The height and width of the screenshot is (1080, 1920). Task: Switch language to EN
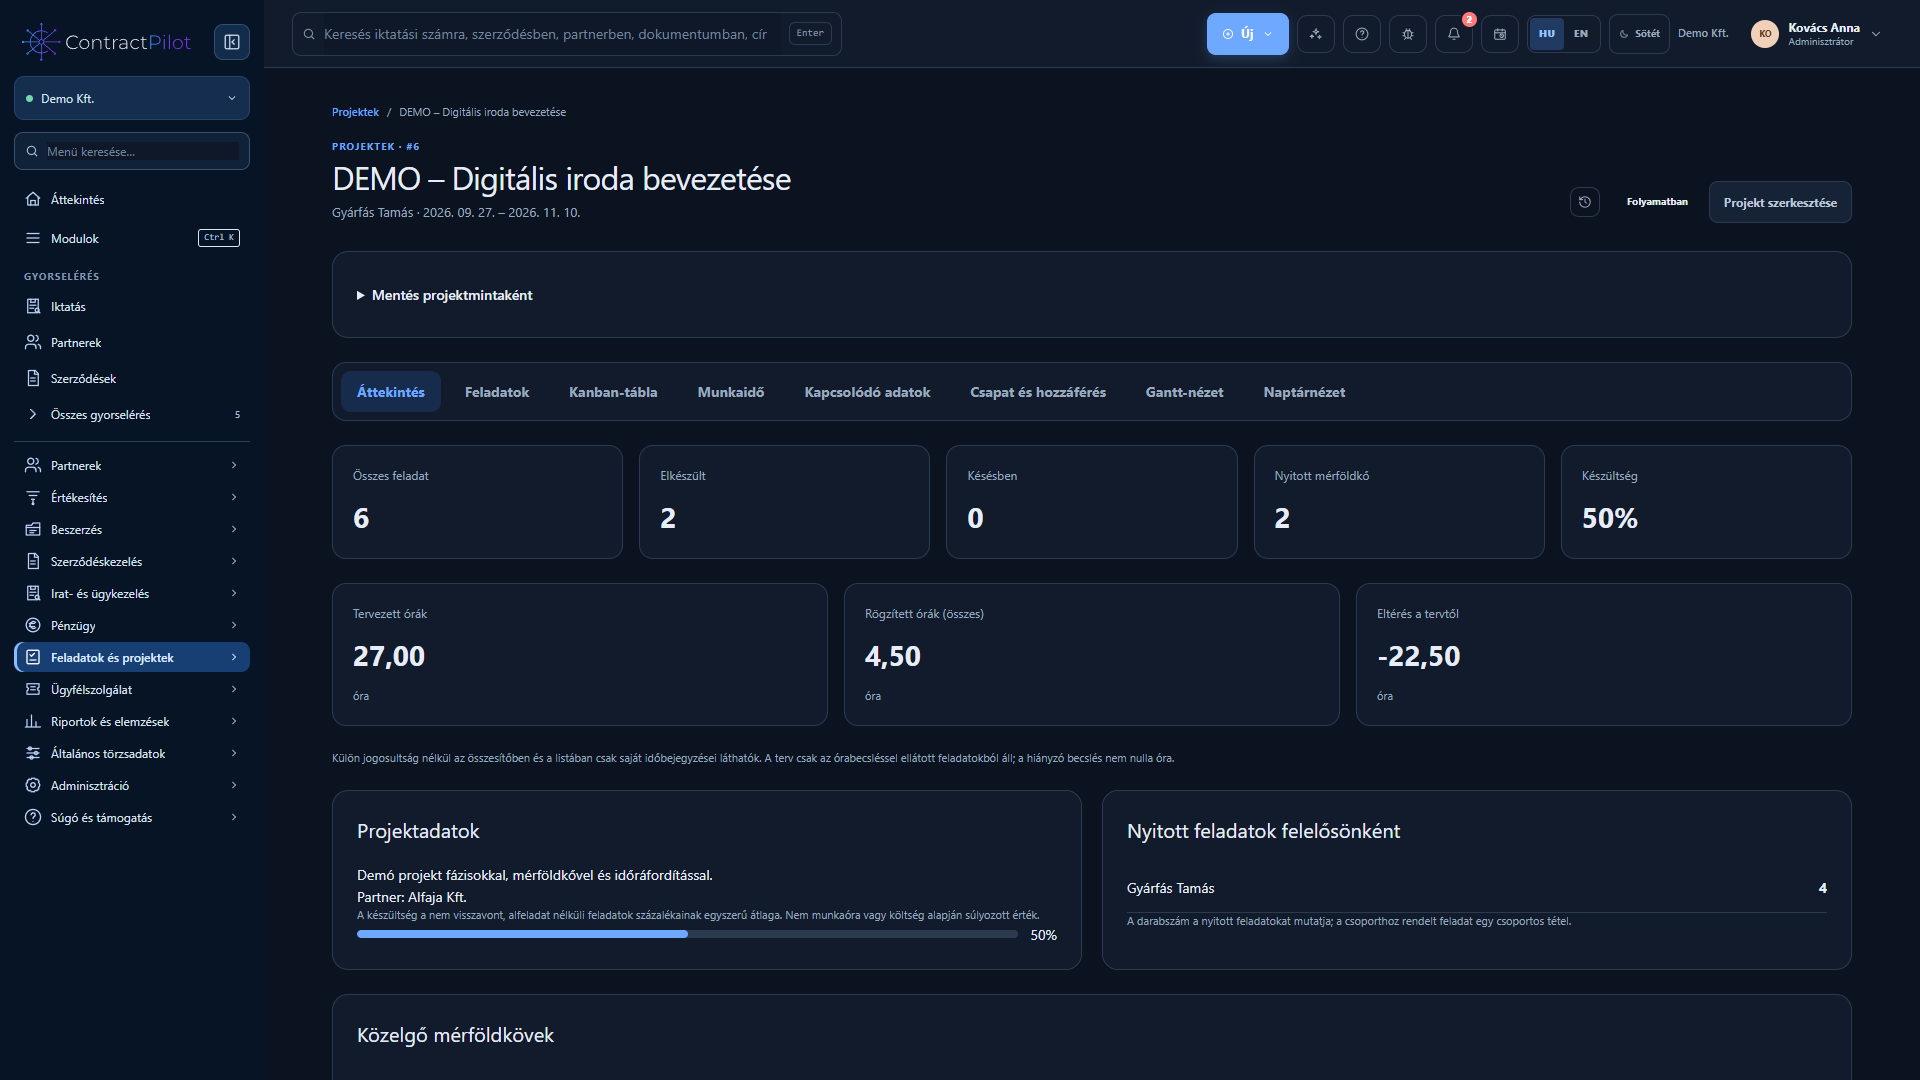pyautogui.click(x=1581, y=34)
